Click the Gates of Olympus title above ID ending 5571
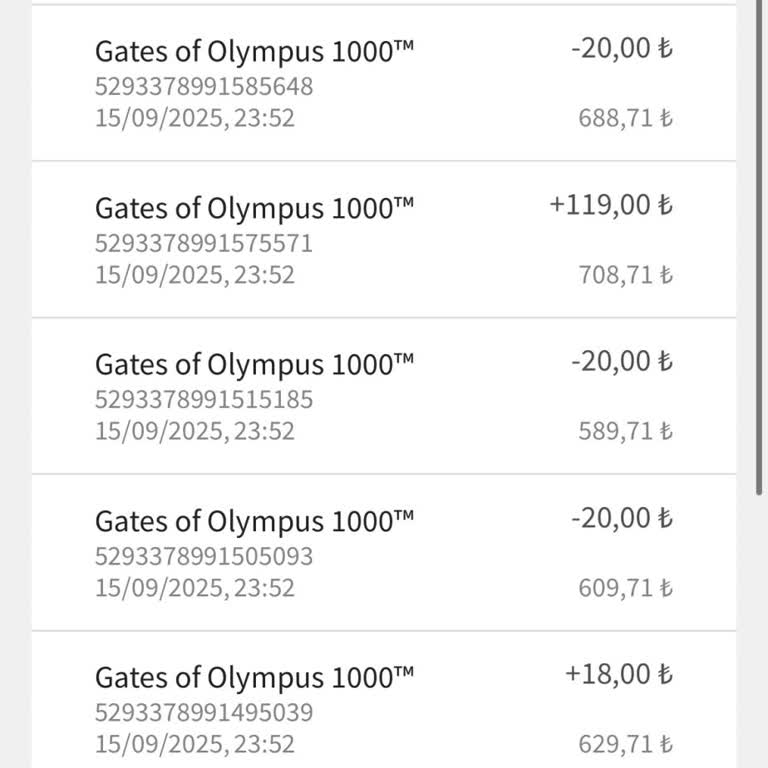 click(254, 209)
